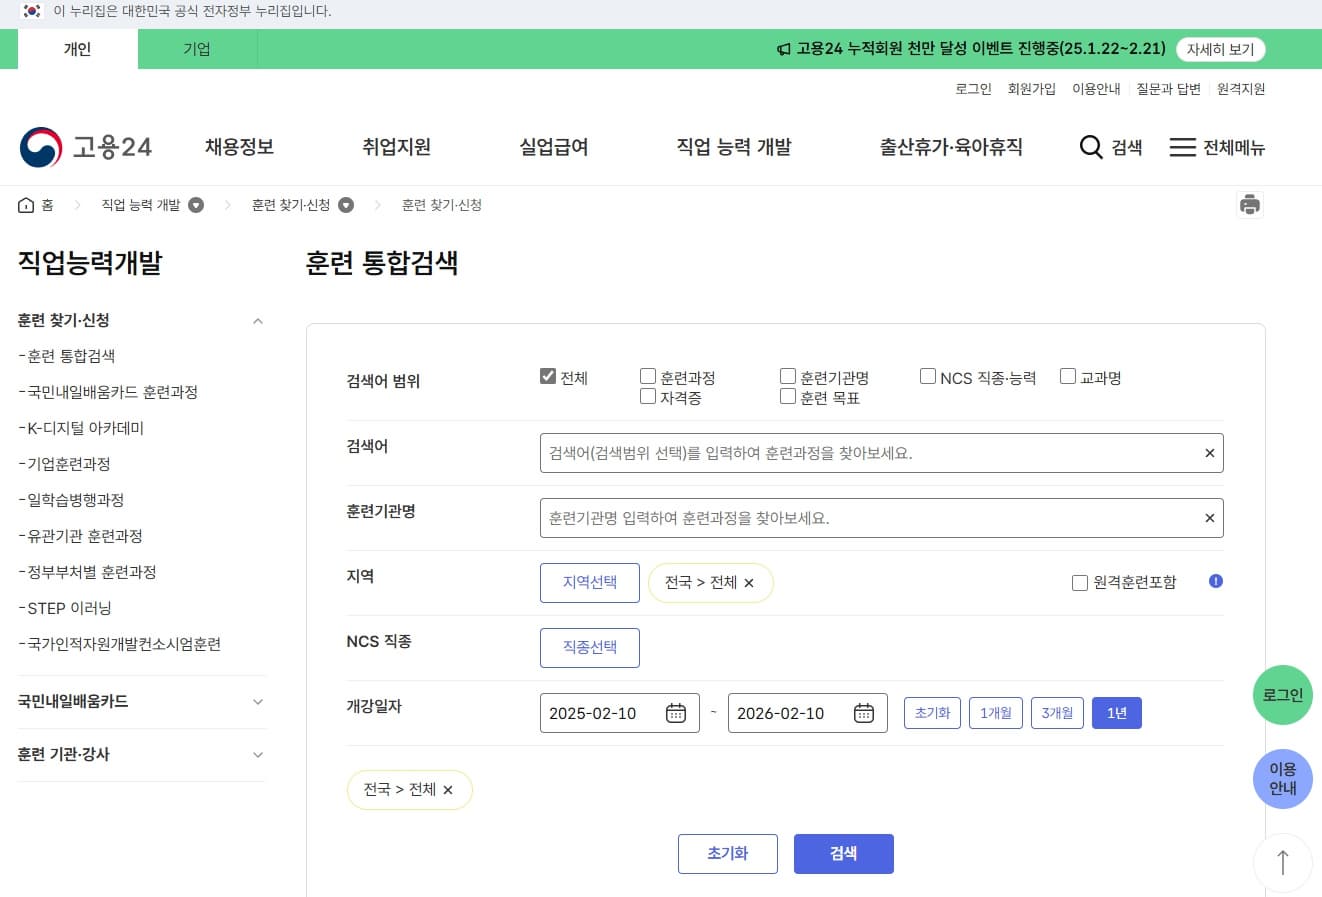Open the calendar icon for the start date
Image resolution: width=1322 pixels, height=897 pixels.
click(x=676, y=712)
